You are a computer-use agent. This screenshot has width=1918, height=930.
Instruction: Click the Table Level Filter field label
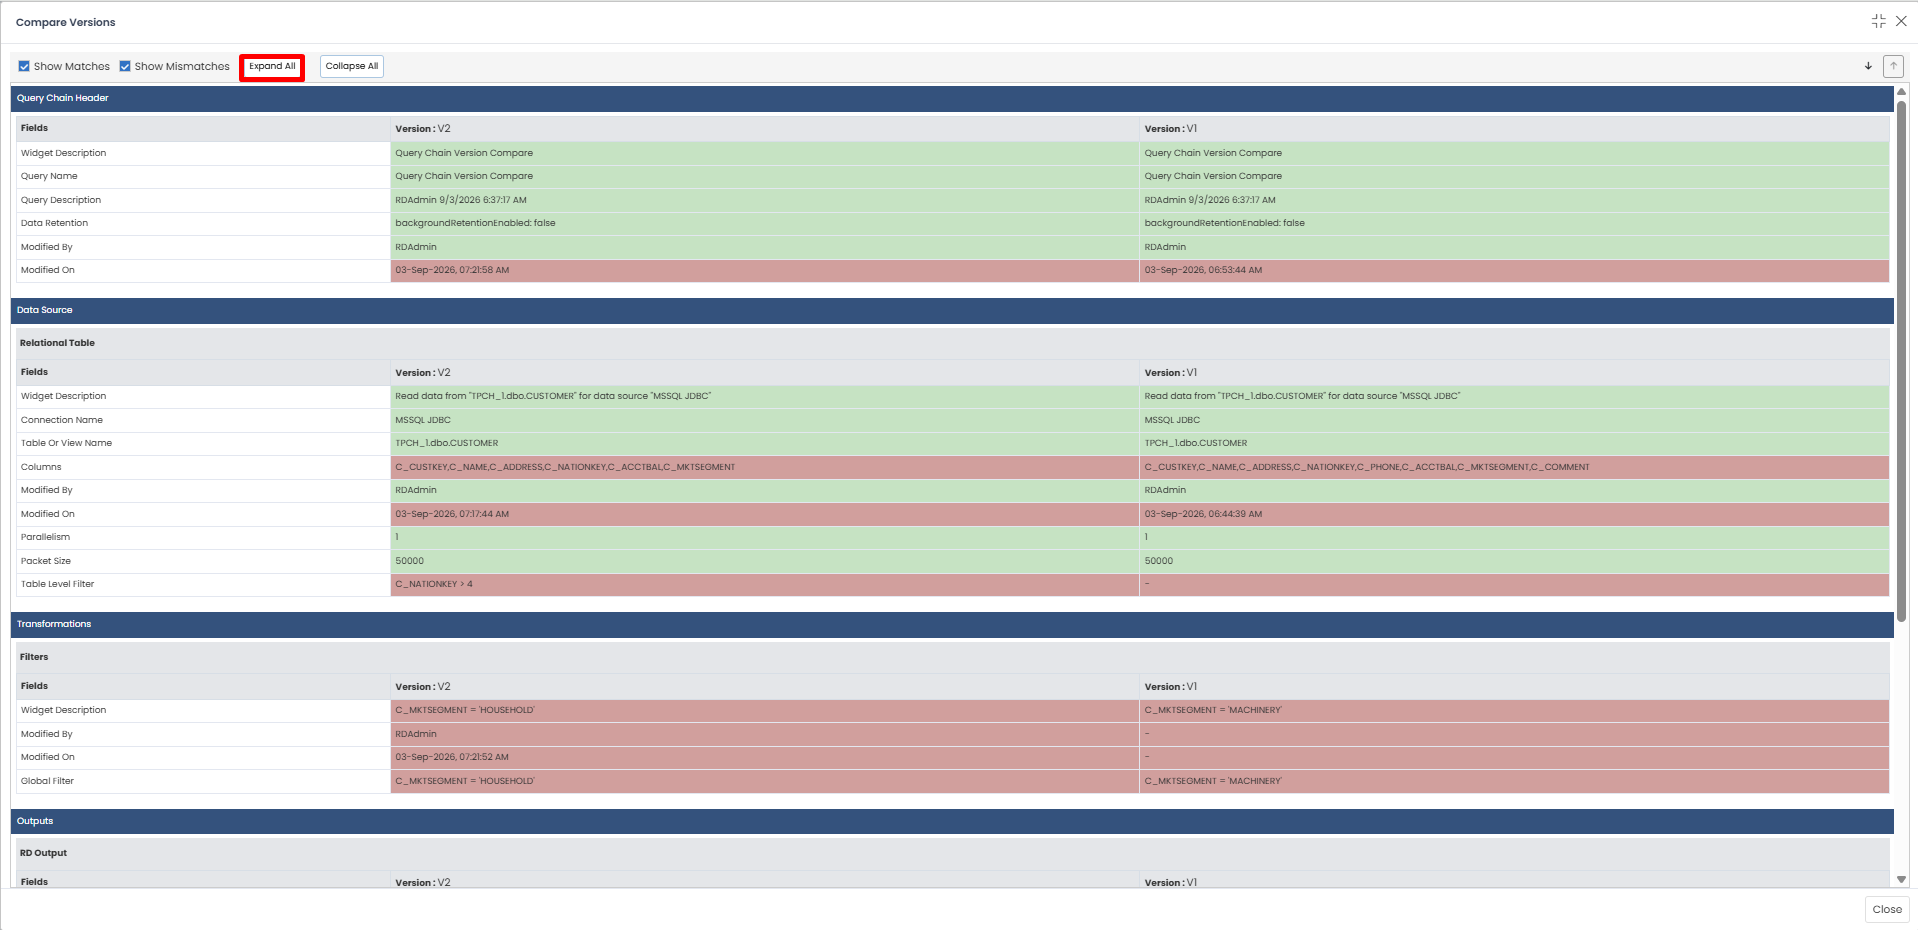click(57, 584)
